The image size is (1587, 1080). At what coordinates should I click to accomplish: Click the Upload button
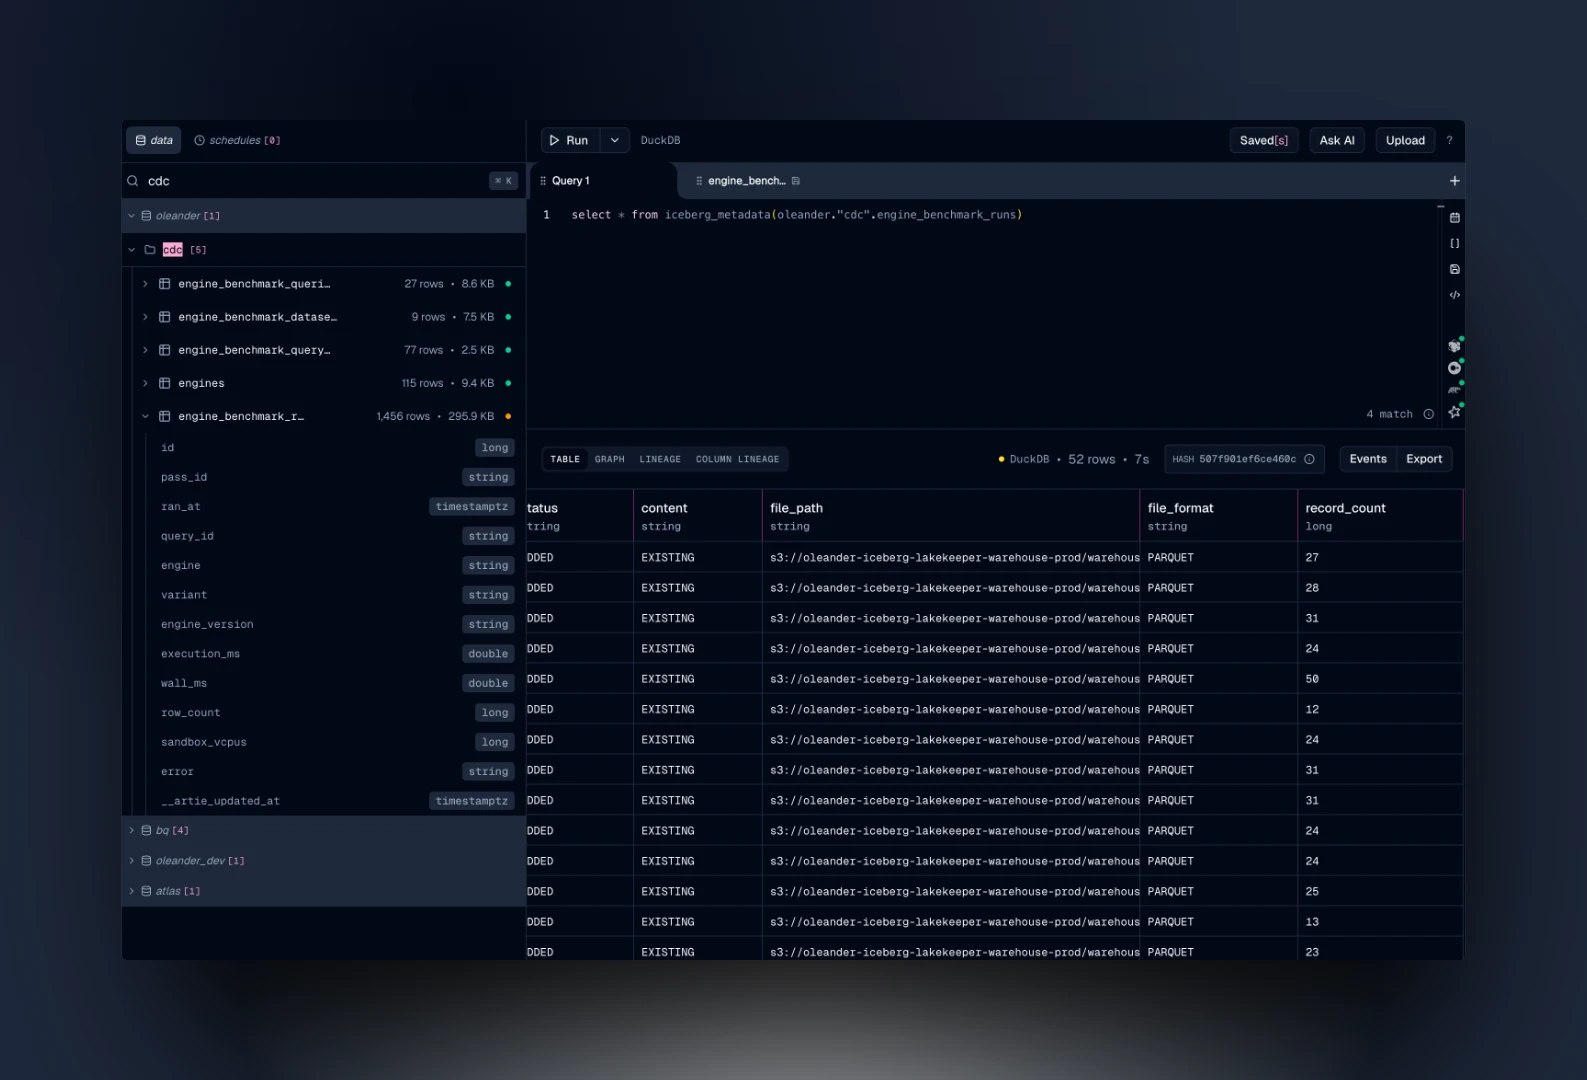pyautogui.click(x=1405, y=141)
